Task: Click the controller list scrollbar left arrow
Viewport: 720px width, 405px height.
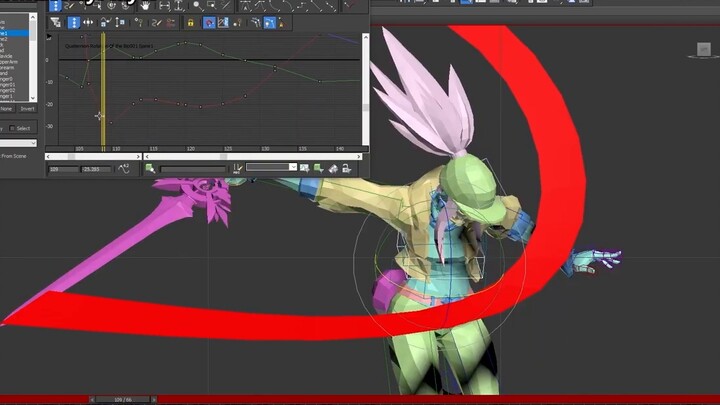Action: (48, 157)
